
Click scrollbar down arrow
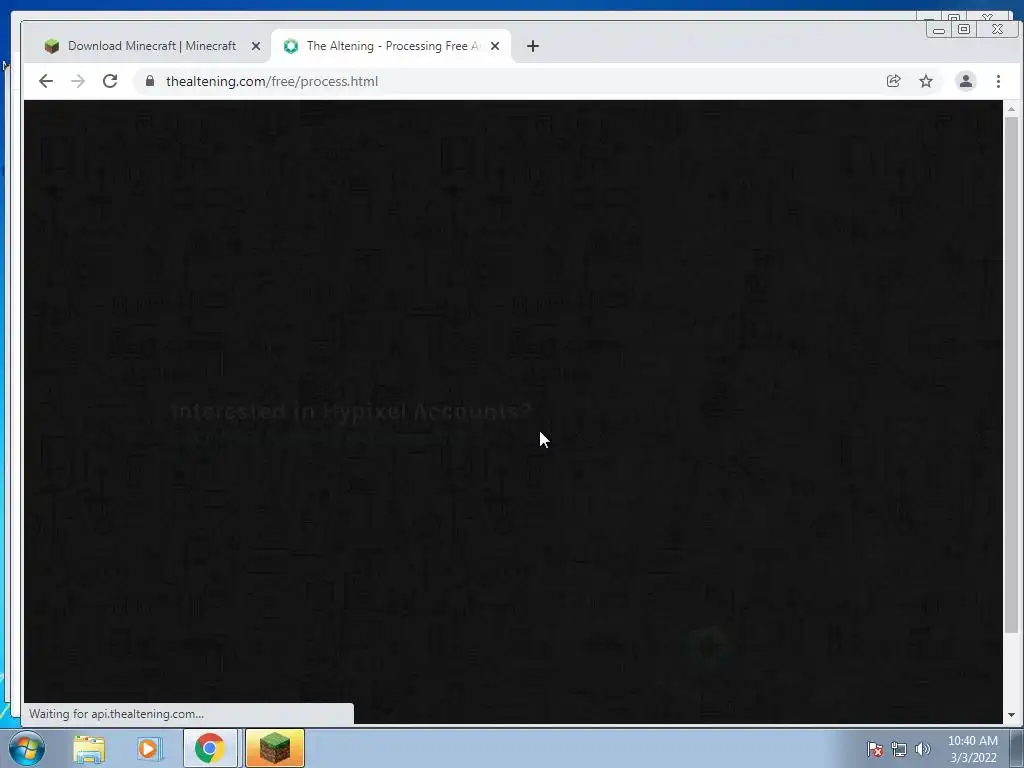point(1011,715)
